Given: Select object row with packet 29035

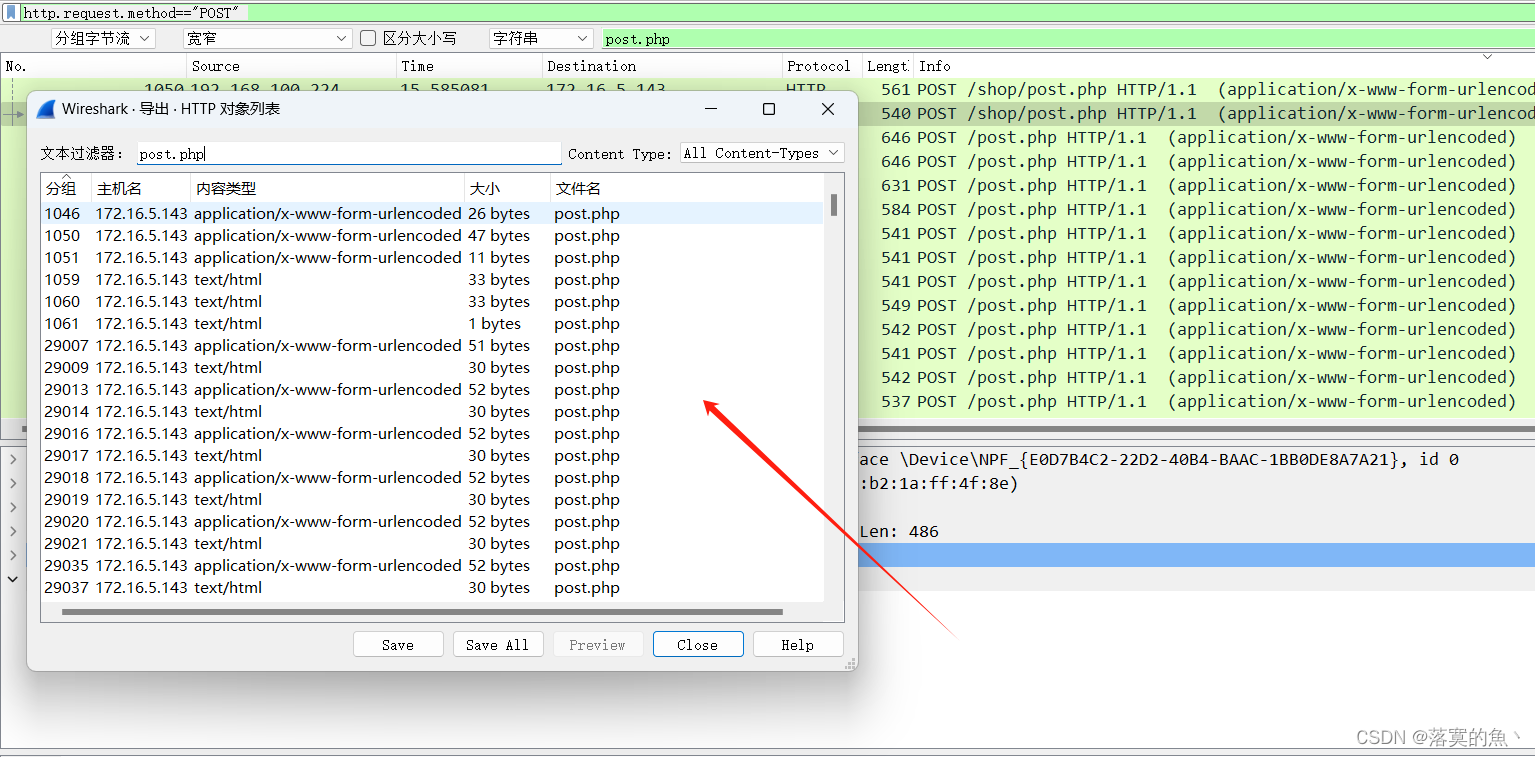Looking at the screenshot, I should click(432, 566).
